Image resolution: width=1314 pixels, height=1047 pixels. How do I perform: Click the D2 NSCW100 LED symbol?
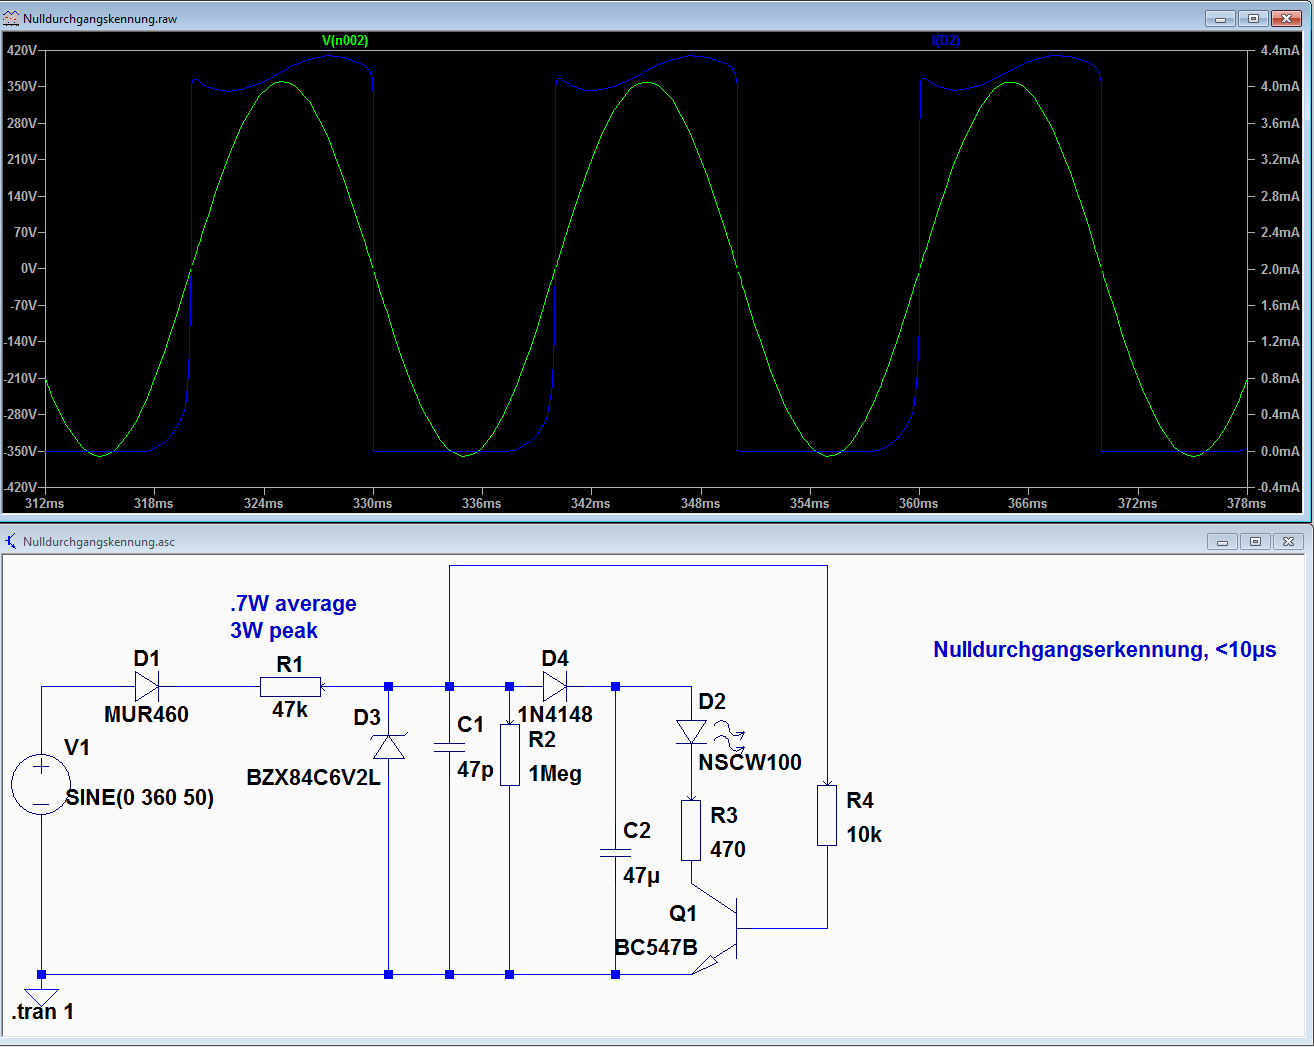(x=691, y=733)
